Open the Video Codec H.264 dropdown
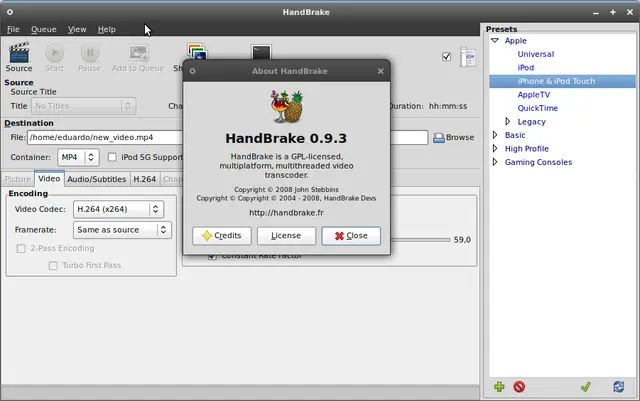 (x=118, y=209)
